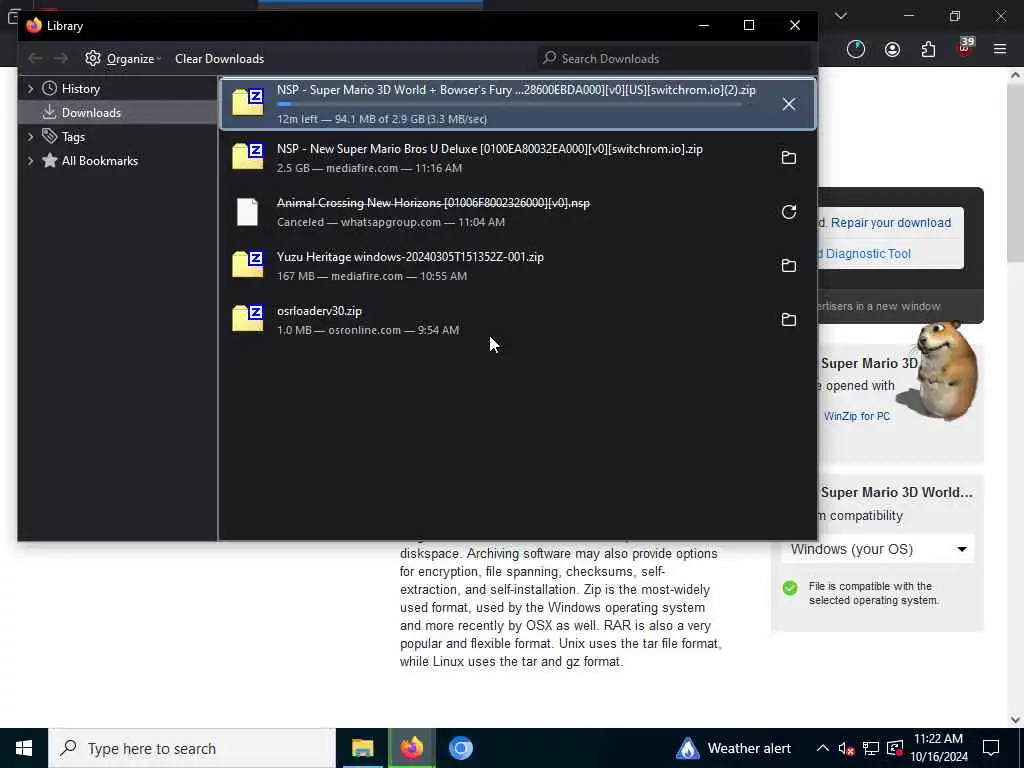Select the Animal Crossing New Horizons entry
This screenshot has height=768, width=1024.
[x=518, y=212]
